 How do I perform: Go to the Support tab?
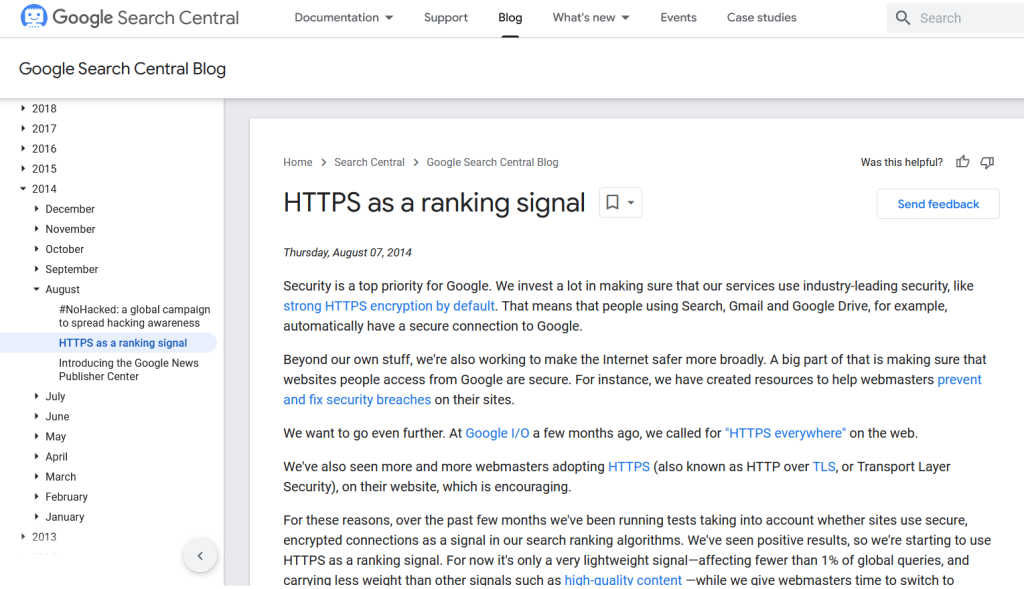tap(446, 18)
